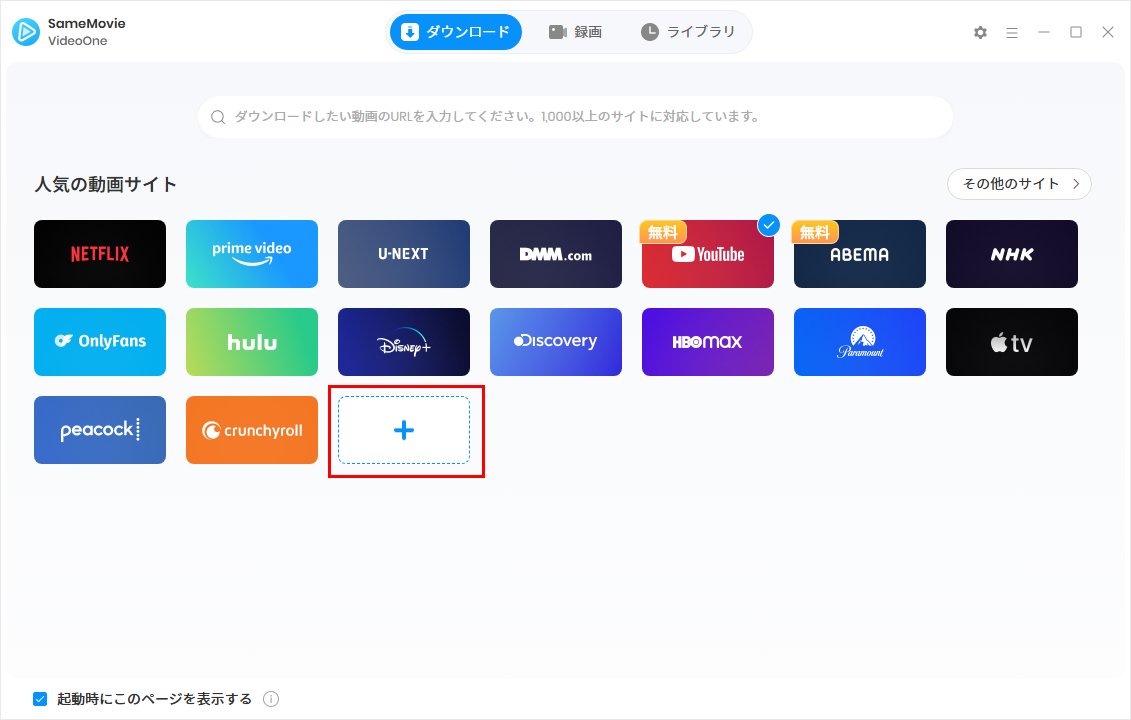Click the search magnifier icon
Screen dimensions: 1131x720
point(218,117)
